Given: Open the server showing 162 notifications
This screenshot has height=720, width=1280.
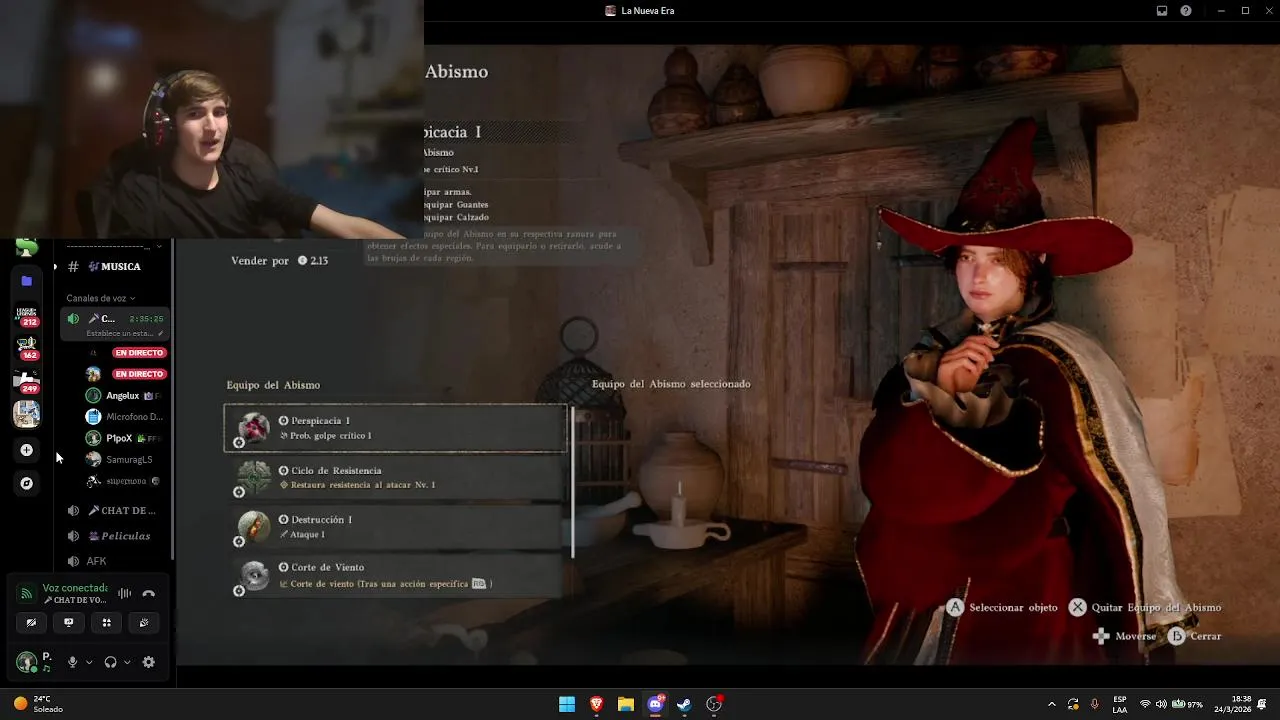Looking at the screenshot, I should (x=26, y=348).
